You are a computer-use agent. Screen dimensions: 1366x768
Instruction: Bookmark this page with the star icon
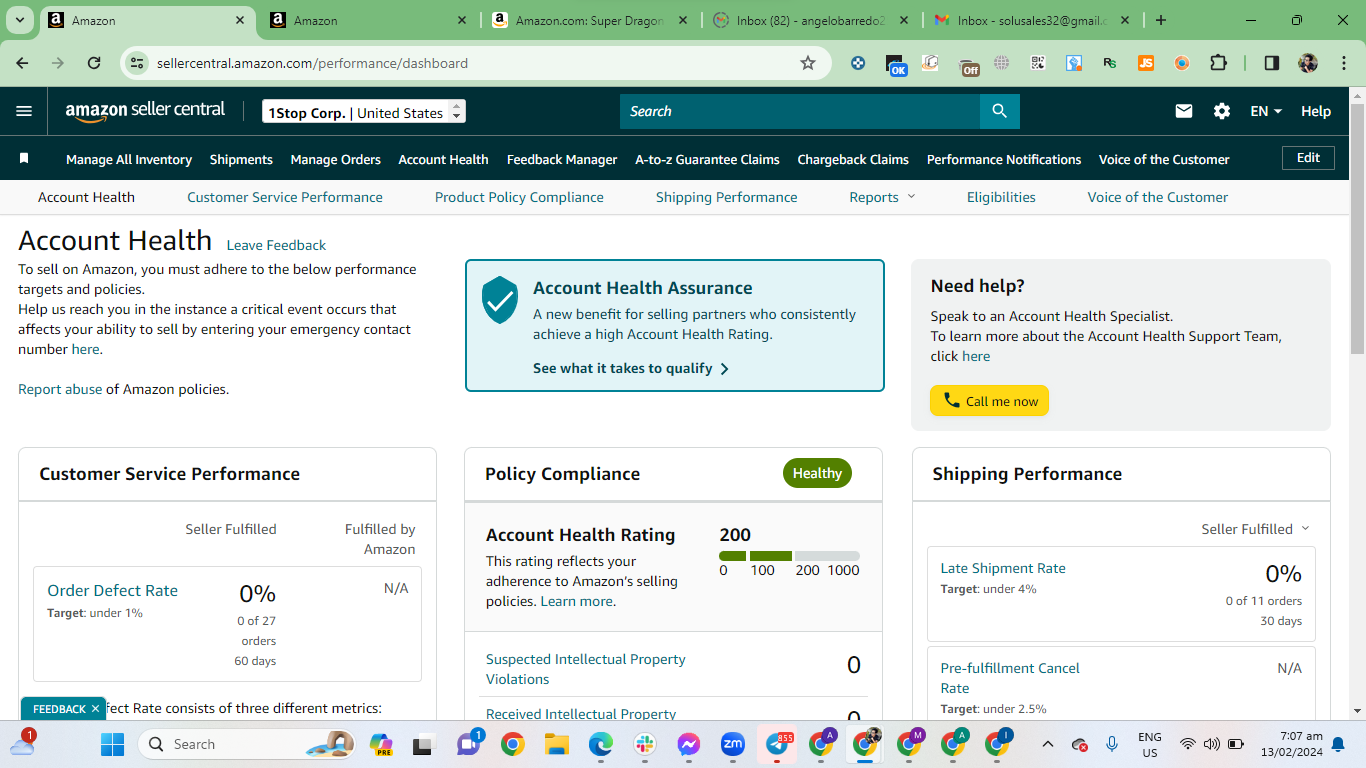click(808, 63)
